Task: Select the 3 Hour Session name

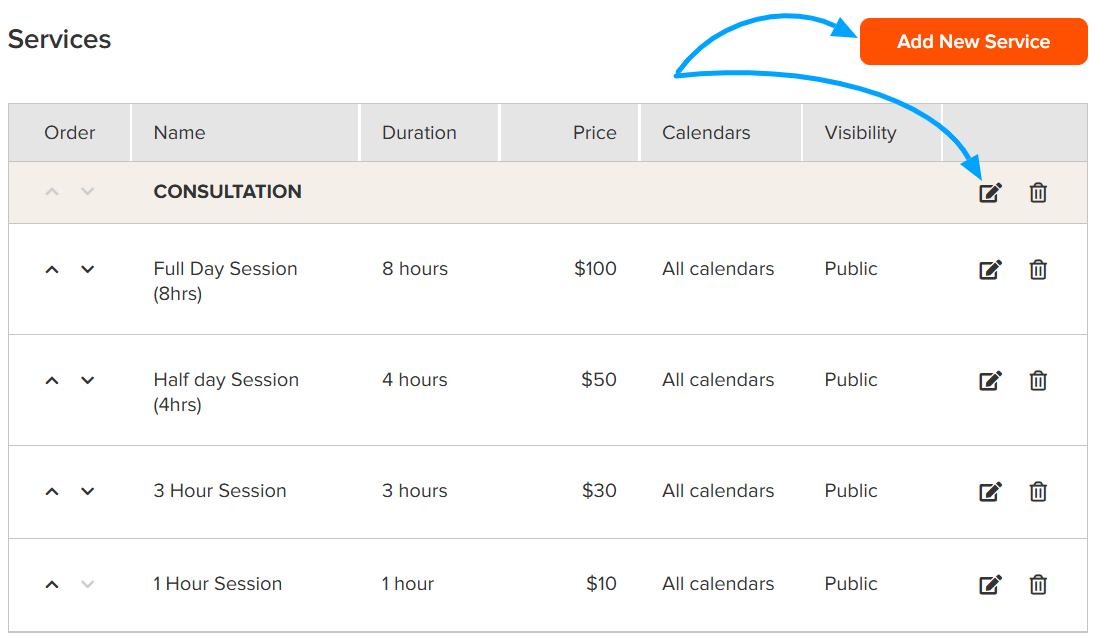Action: (x=220, y=491)
